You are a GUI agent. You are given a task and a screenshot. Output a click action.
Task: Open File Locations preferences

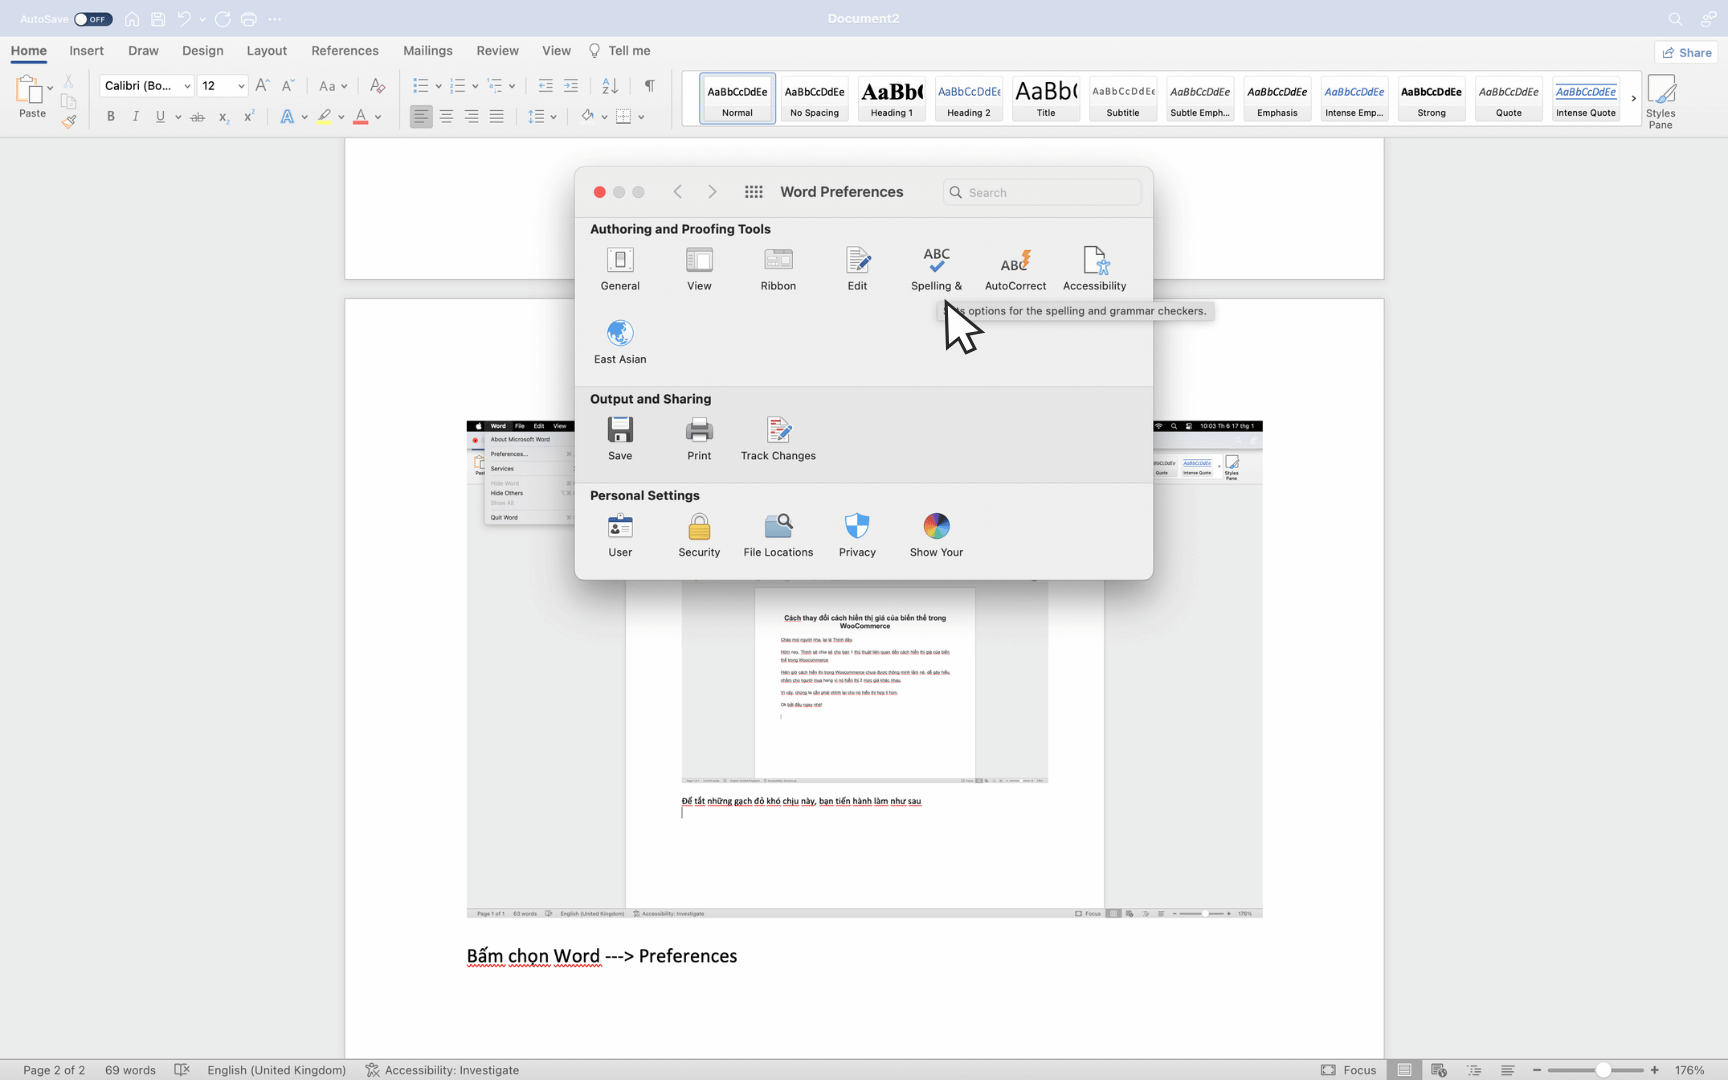[x=778, y=535]
